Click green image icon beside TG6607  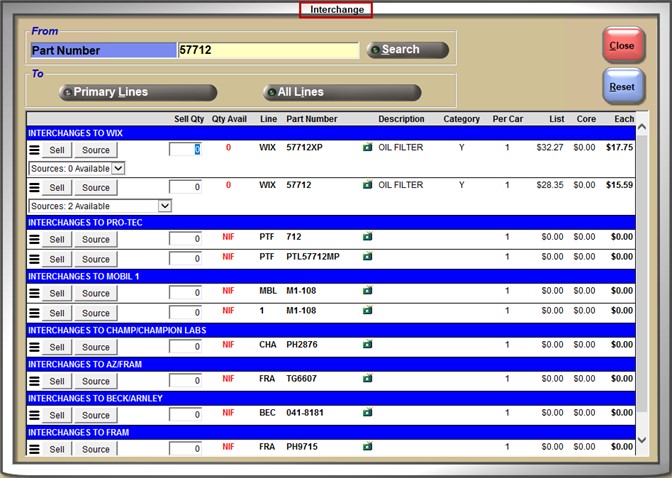tap(367, 379)
